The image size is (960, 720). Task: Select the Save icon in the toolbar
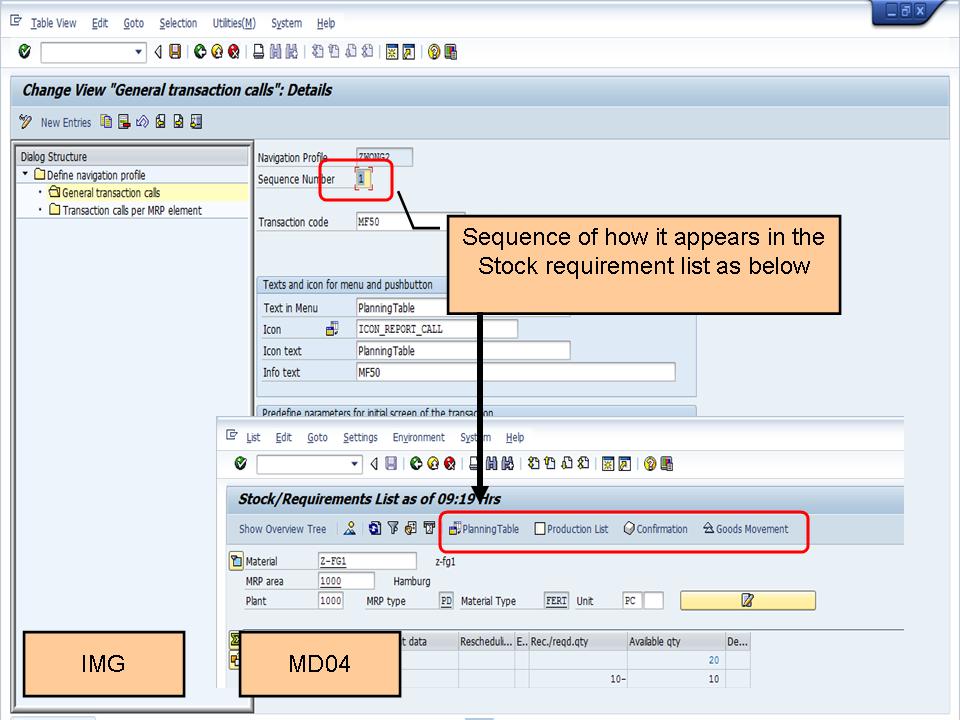[x=176, y=52]
